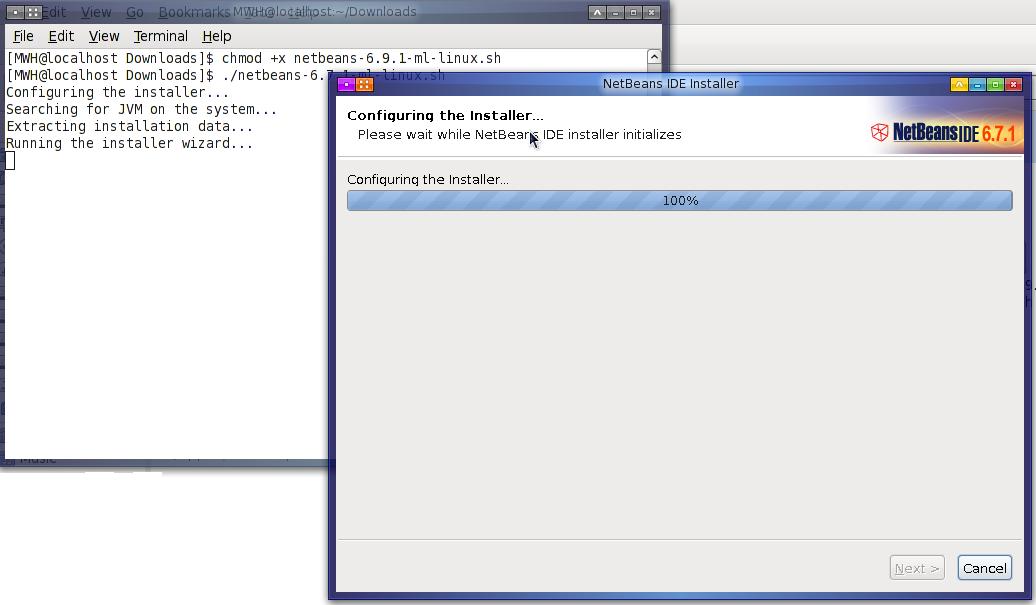Screen dimensions: 1036x605
Task: Click 'Extracting installation data...' terminal line
Action: (130, 126)
